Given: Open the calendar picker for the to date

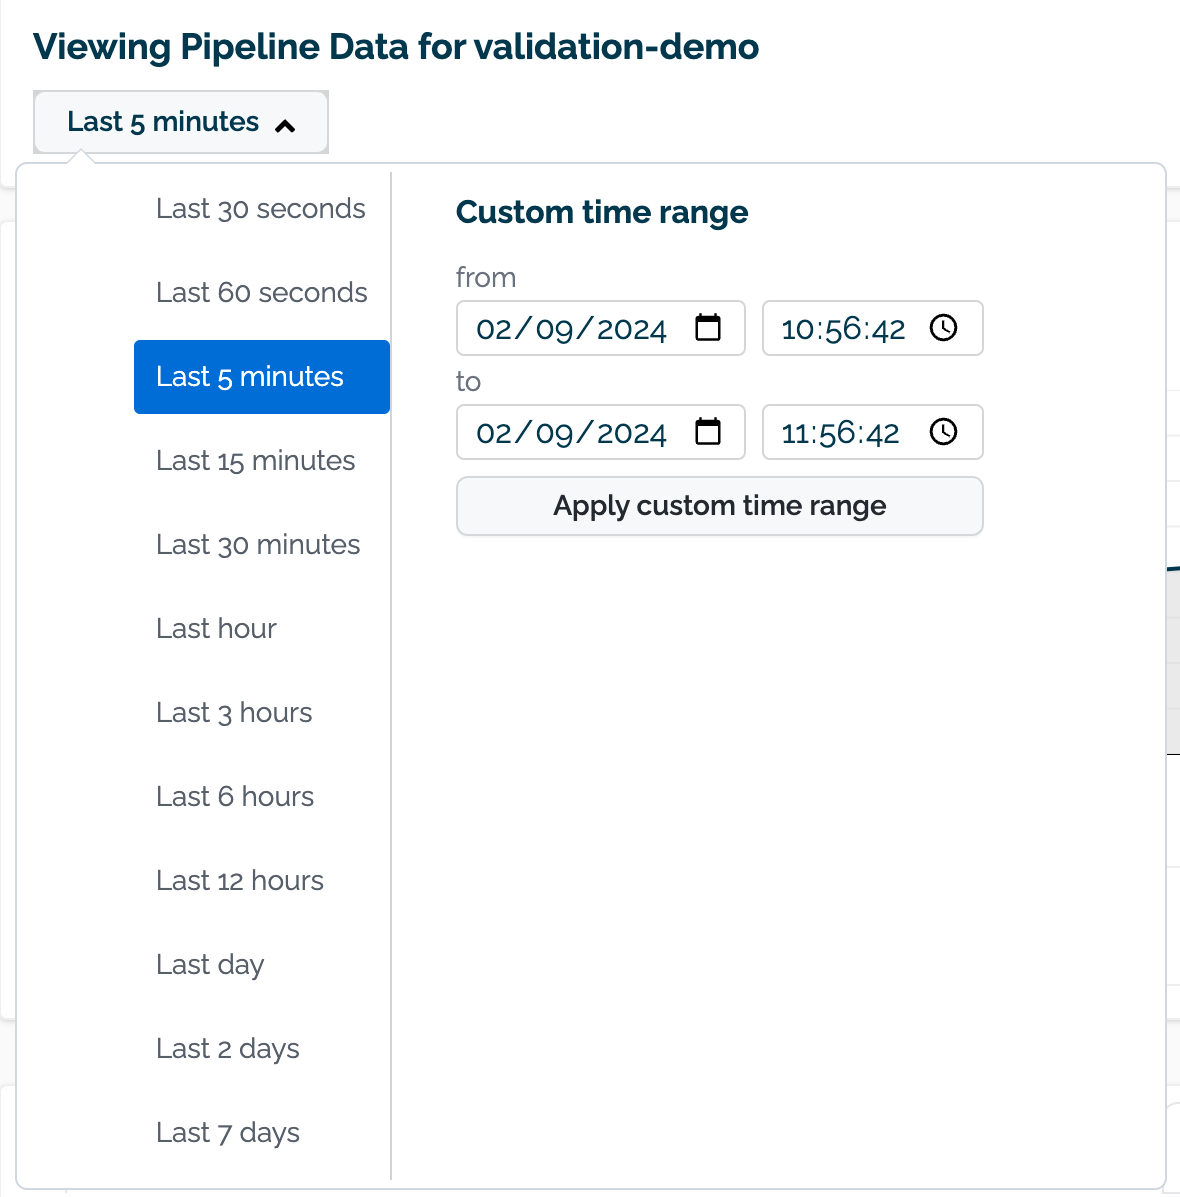Looking at the screenshot, I should [x=709, y=432].
